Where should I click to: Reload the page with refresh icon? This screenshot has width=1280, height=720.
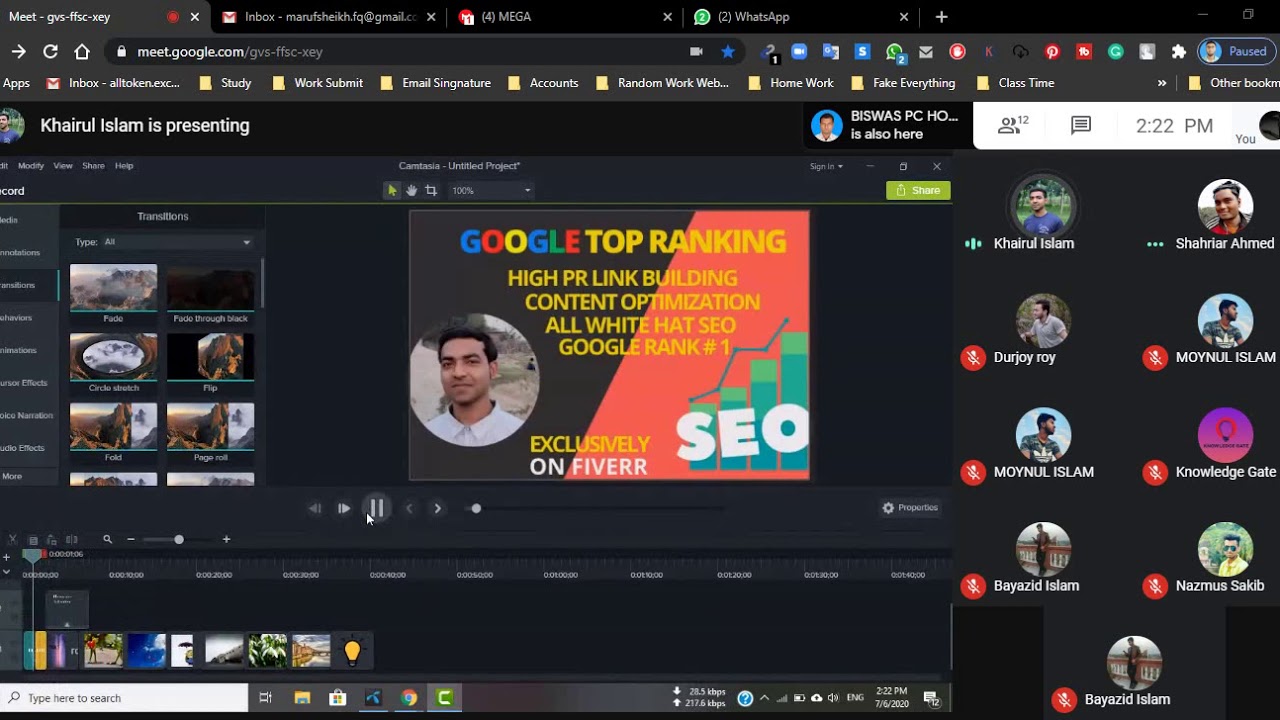50,52
